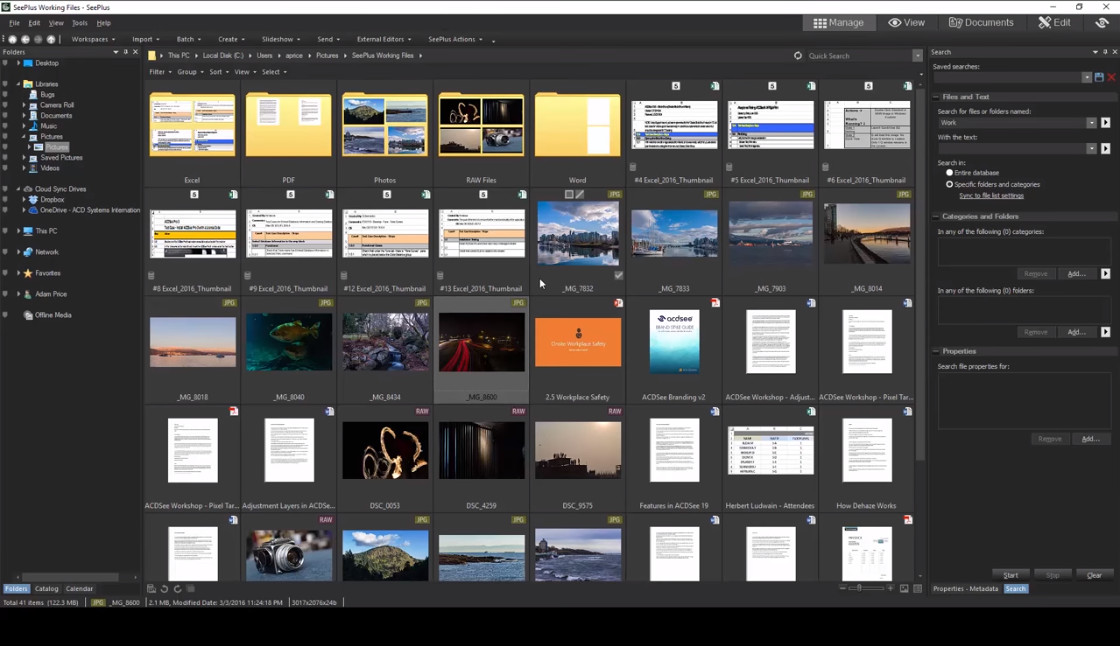The width and height of the screenshot is (1120, 647).
Task: Click the thumbnail zoom slider
Action: point(857,588)
